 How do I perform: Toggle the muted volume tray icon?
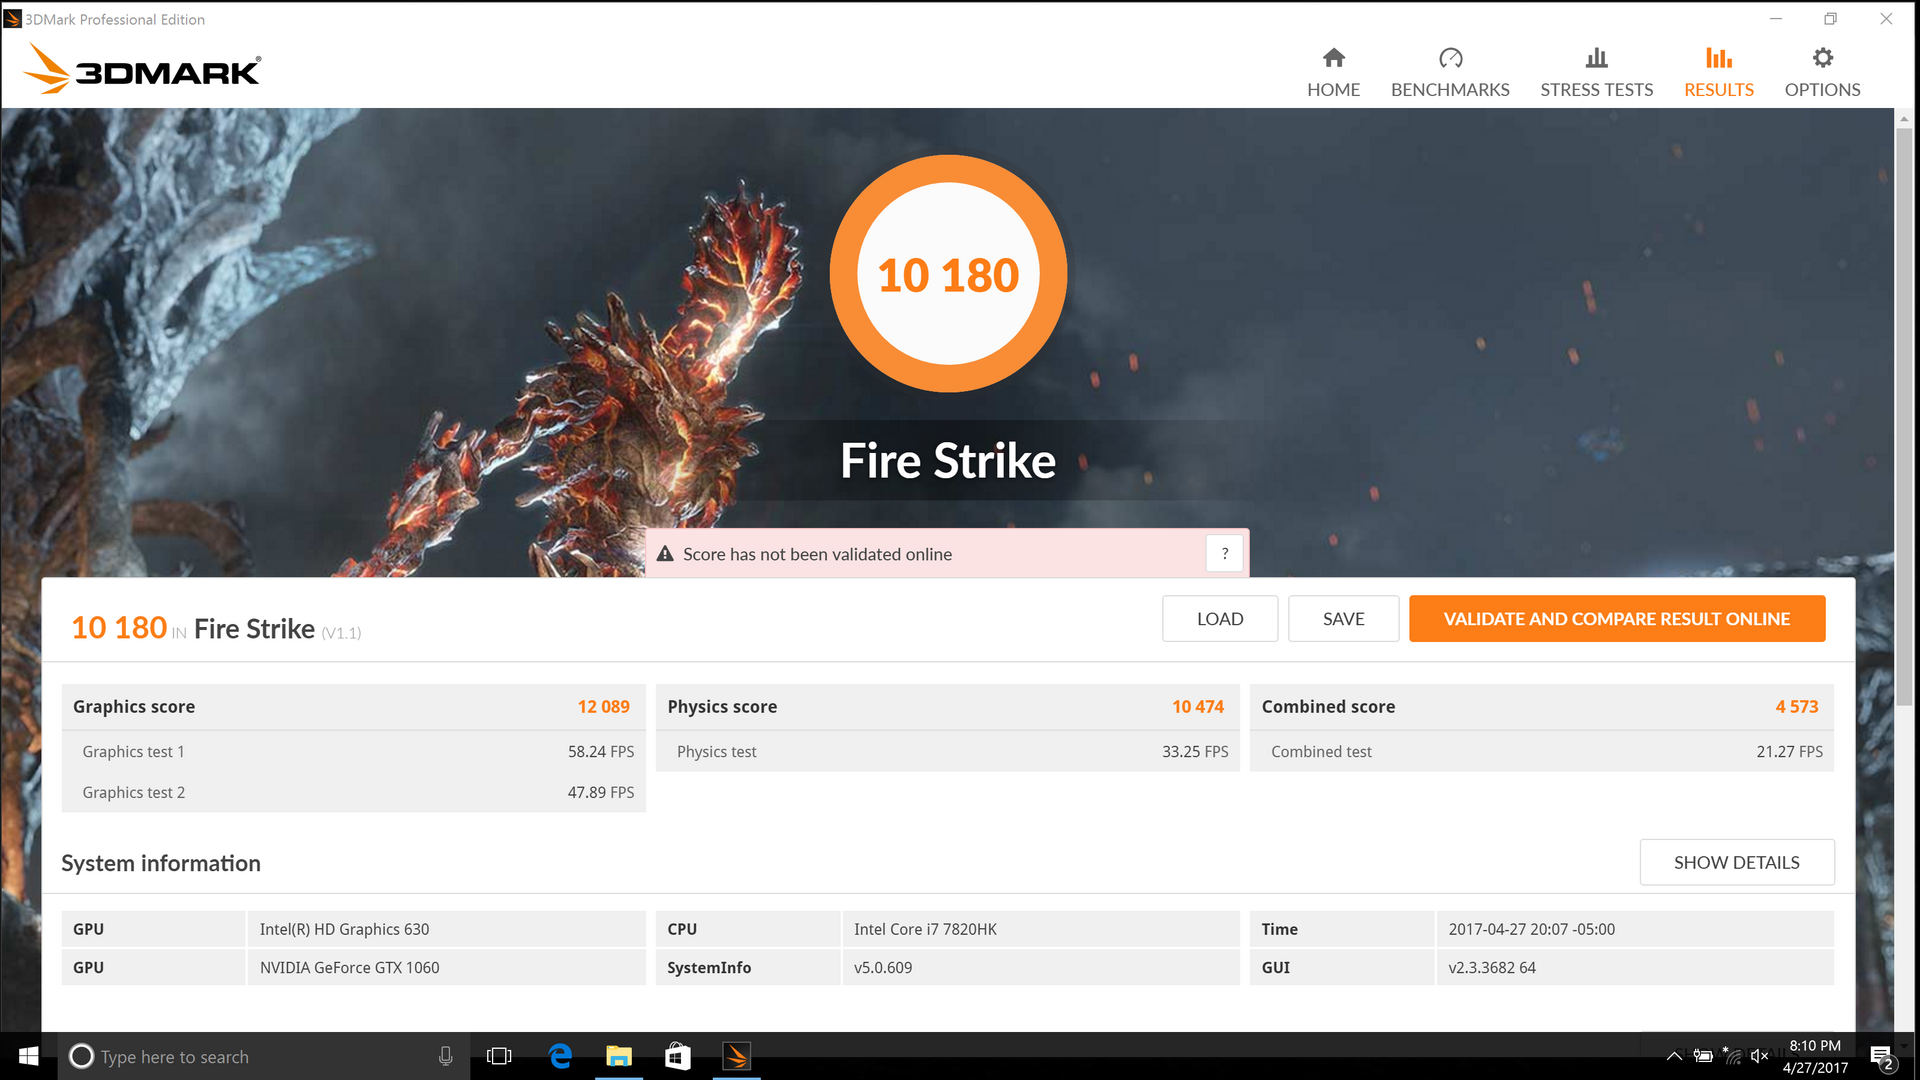(x=1760, y=1056)
